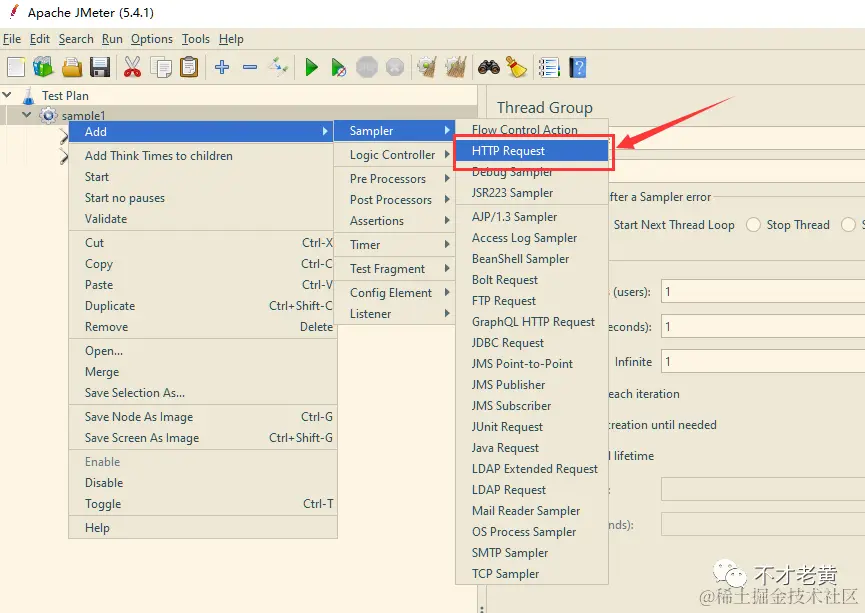865x613 pixels.
Task: Click the Reset Search broom icon
Action: 516,67
